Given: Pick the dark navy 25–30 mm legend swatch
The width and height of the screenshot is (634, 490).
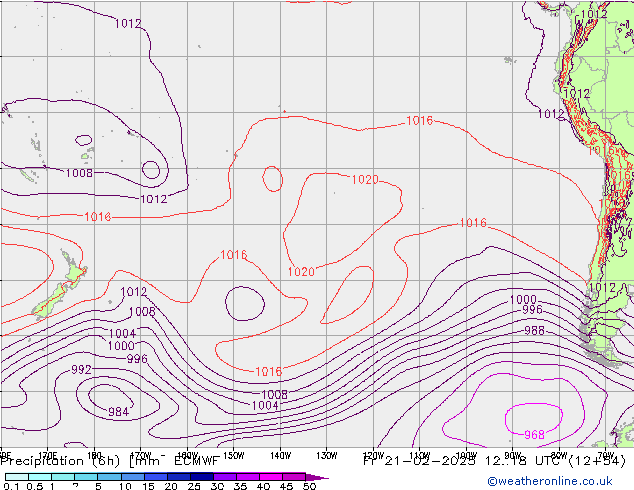Looking at the screenshot, I should click(x=202, y=477).
